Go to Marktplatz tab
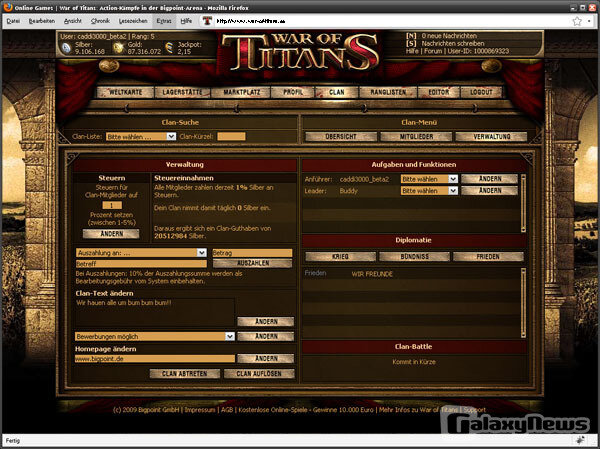The height and width of the screenshot is (449, 600). 241,92
